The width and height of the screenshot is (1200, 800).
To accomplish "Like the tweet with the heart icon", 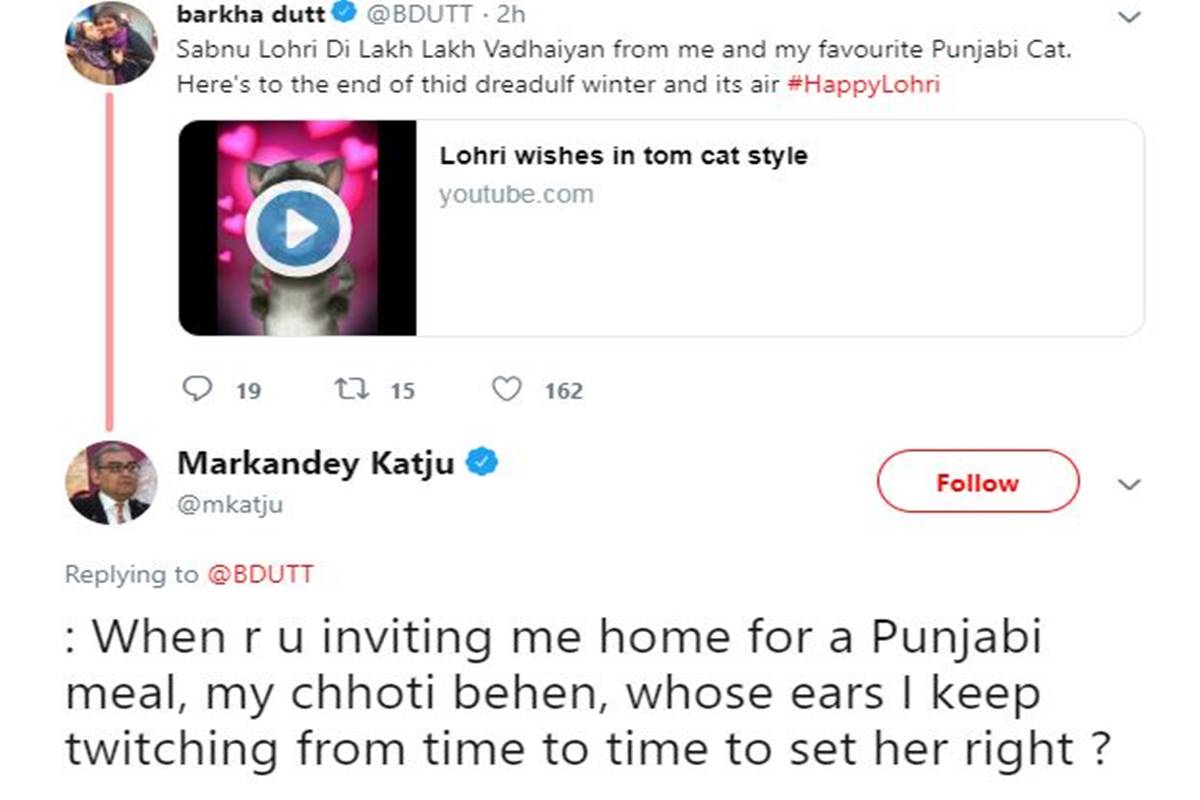I will click(508, 388).
